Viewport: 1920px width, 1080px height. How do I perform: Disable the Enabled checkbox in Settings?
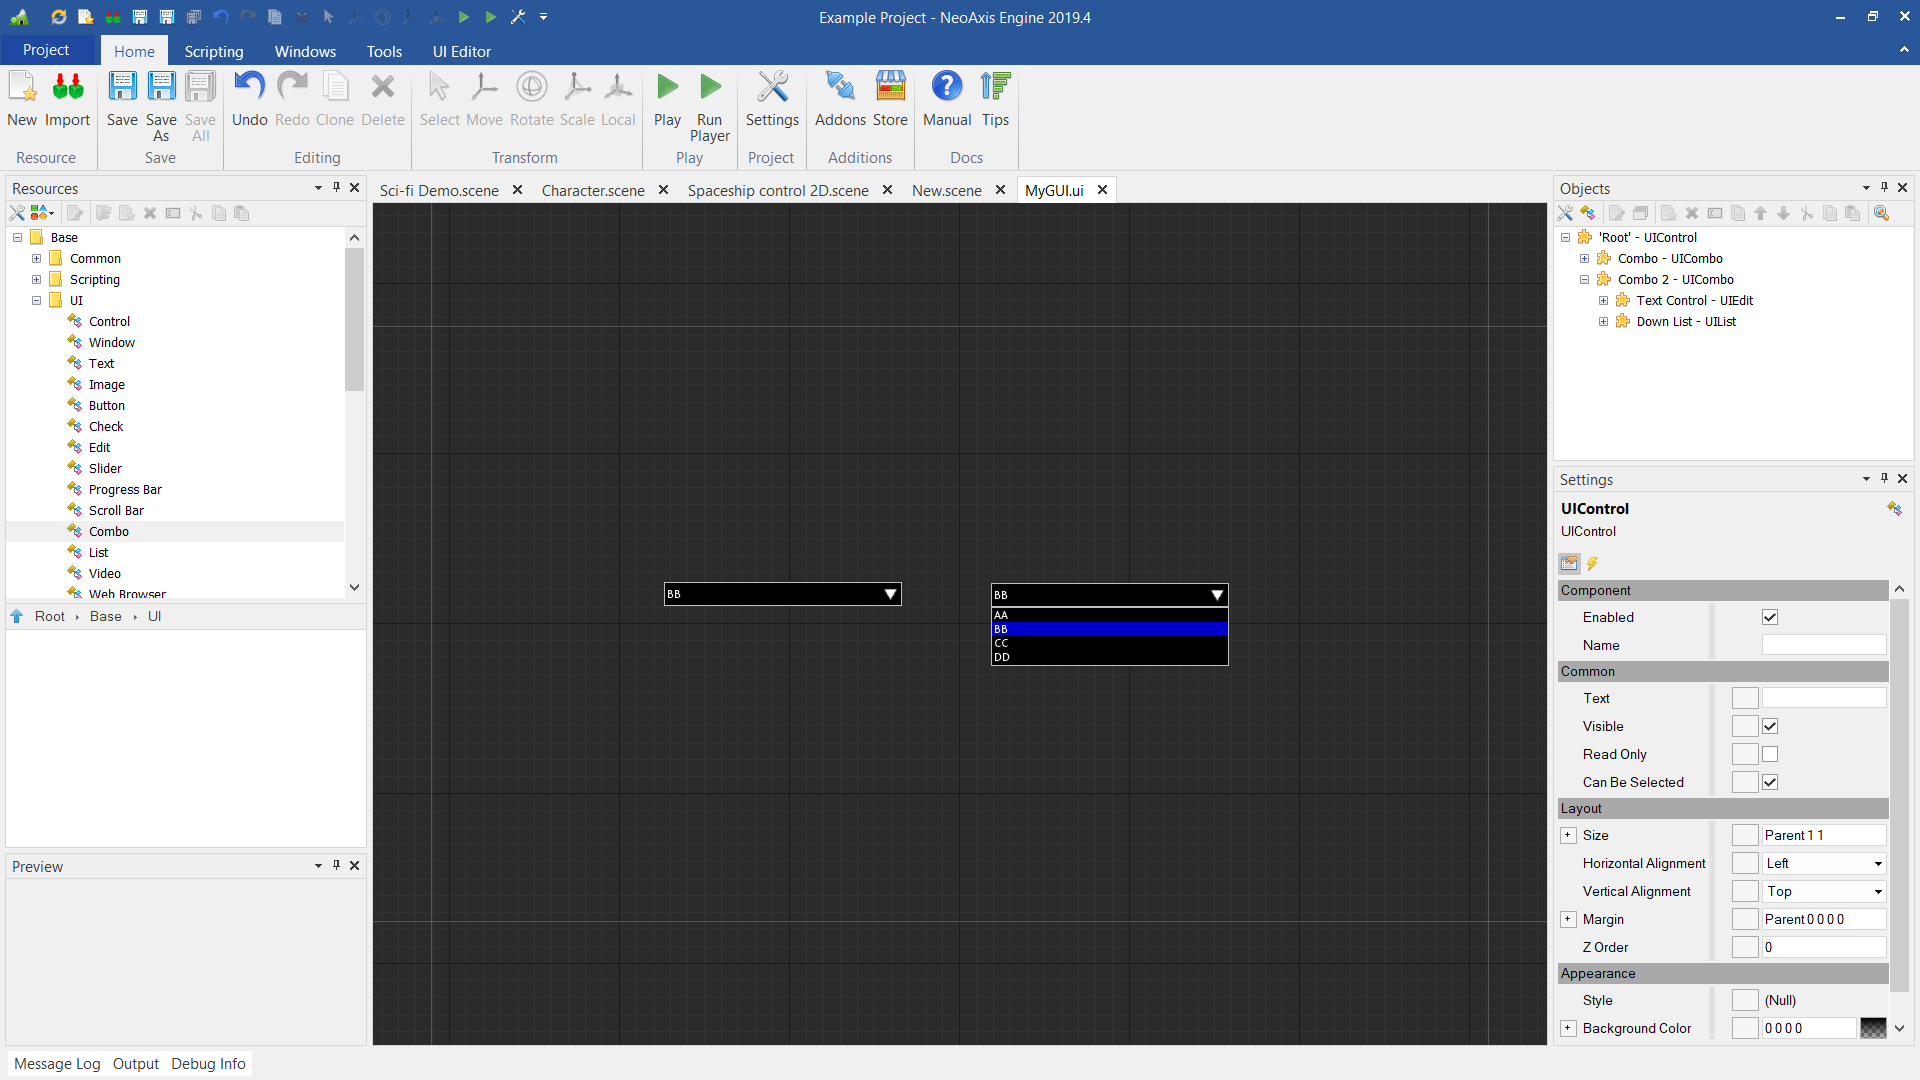1770,617
